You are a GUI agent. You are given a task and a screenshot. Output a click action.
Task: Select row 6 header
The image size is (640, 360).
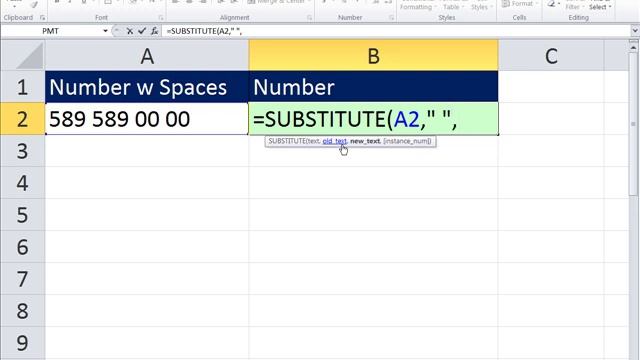point(22,247)
